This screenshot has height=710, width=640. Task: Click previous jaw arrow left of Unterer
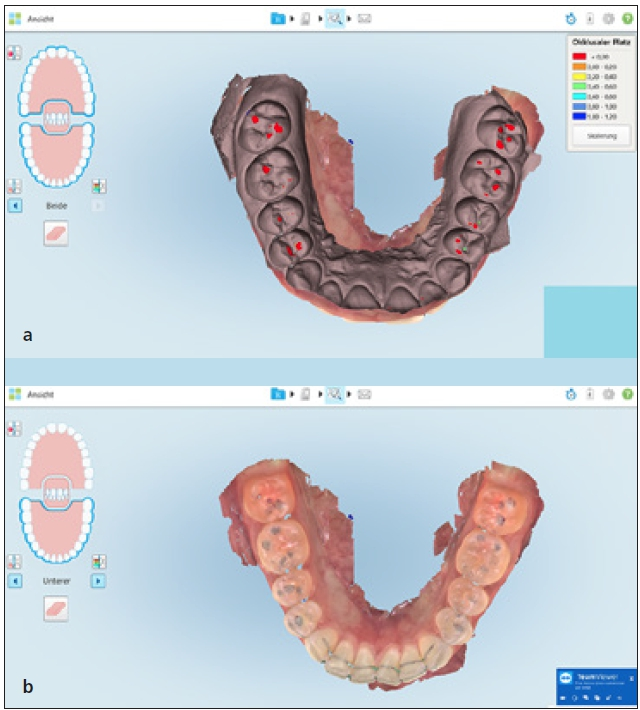(14, 580)
